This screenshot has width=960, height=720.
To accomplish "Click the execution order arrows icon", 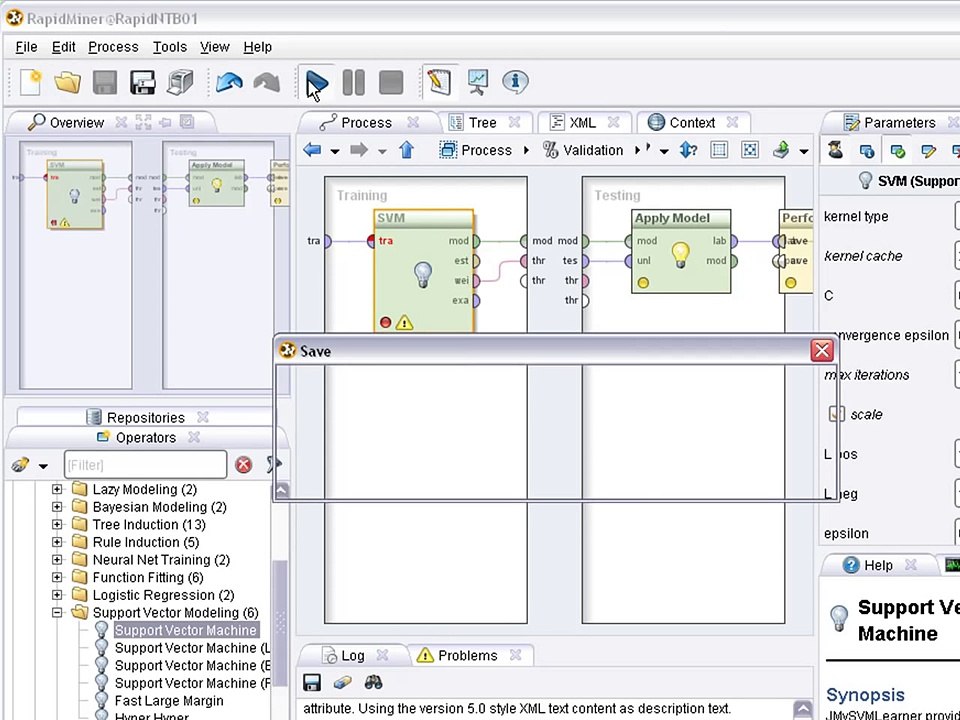I will tap(688, 150).
